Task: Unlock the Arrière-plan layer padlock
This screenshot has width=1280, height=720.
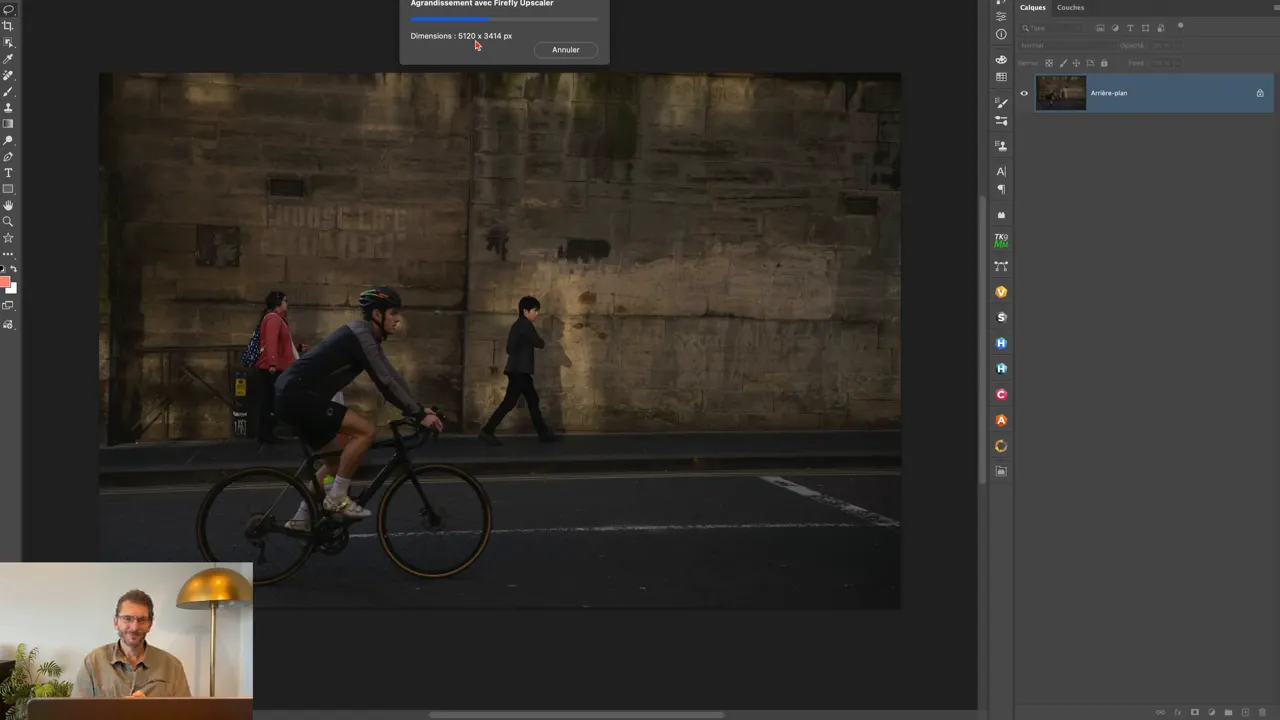Action: pyautogui.click(x=1260, y=93)
